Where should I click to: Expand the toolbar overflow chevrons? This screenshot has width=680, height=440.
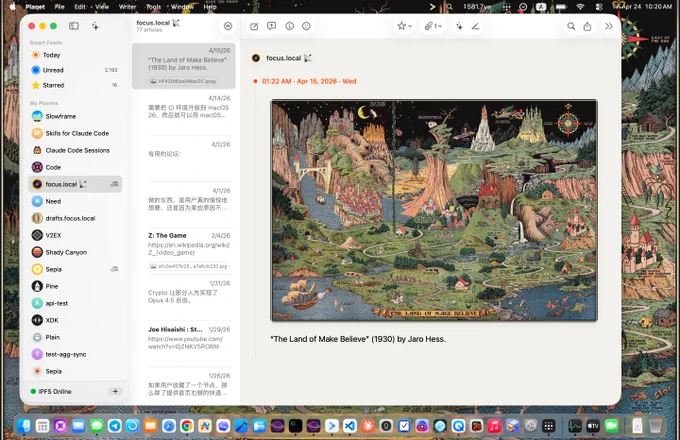608,26
